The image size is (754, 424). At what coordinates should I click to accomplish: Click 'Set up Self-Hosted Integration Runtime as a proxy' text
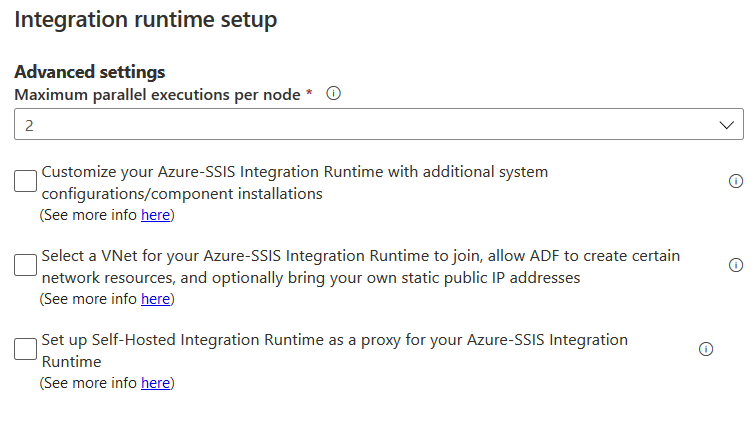240,340
